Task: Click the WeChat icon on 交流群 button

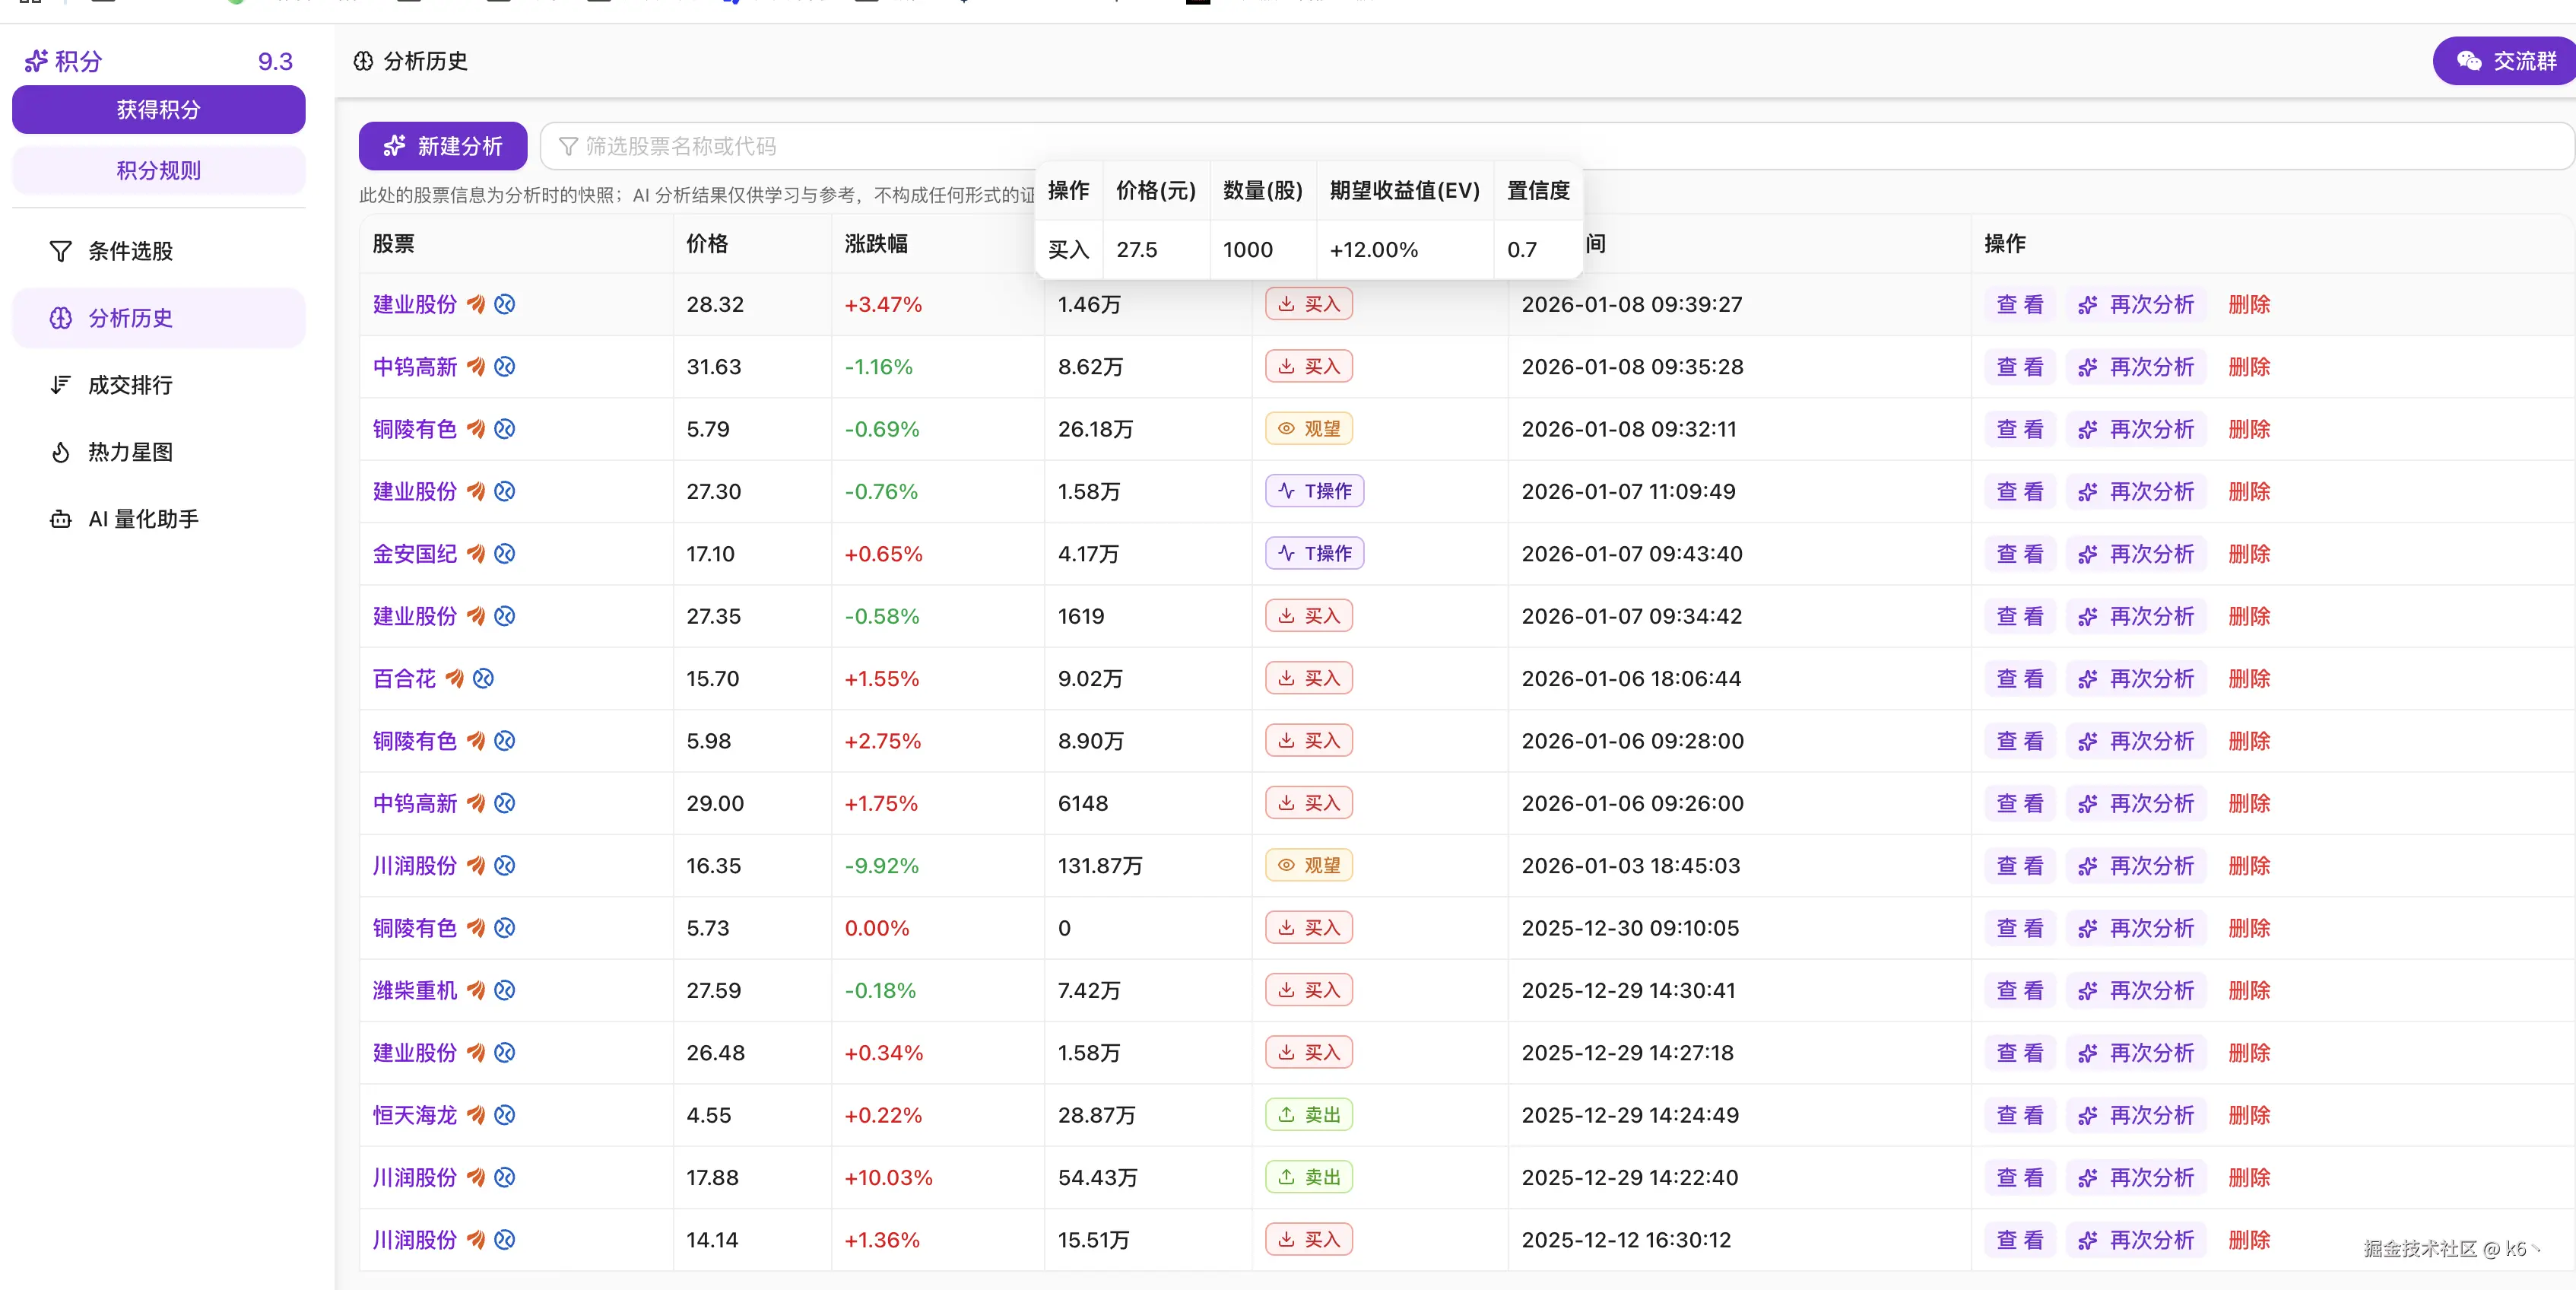Action: pos(2468,61)
